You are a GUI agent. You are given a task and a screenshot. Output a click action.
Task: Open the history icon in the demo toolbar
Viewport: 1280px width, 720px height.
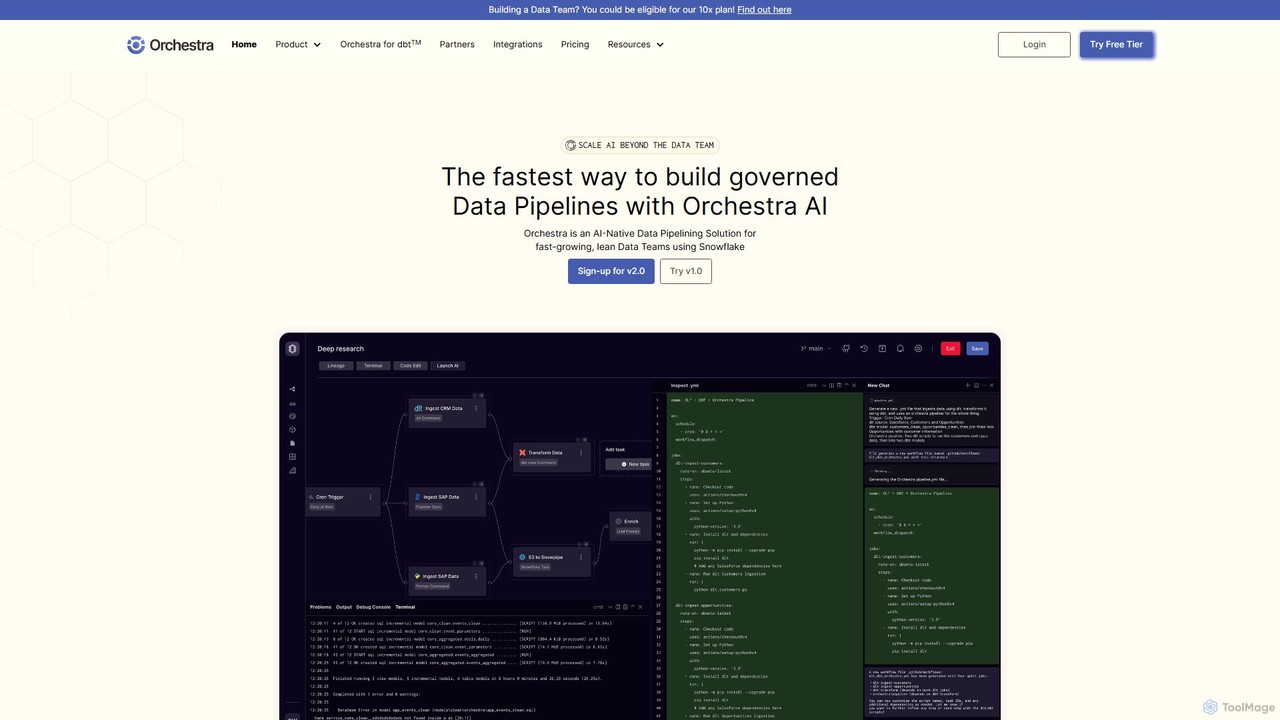(x=864, y=349)
